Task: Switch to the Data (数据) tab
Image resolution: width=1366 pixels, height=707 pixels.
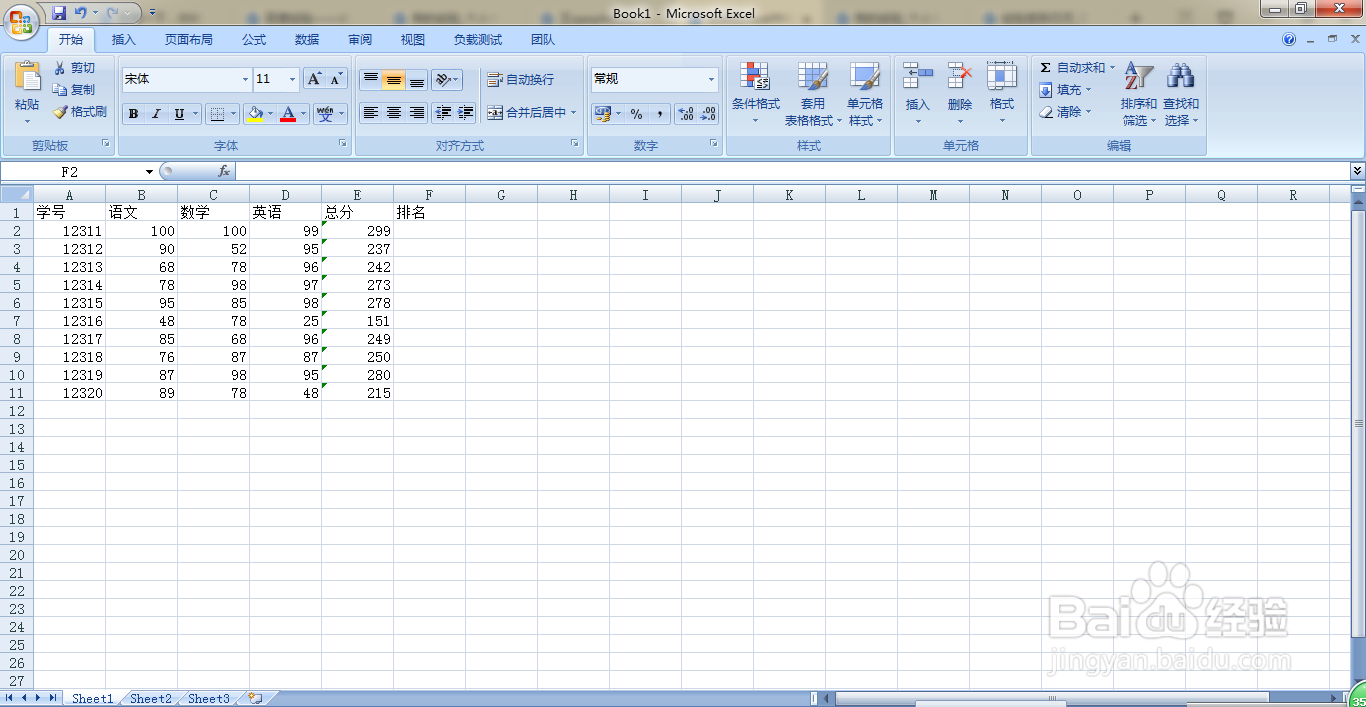Action: pos(307,40)
